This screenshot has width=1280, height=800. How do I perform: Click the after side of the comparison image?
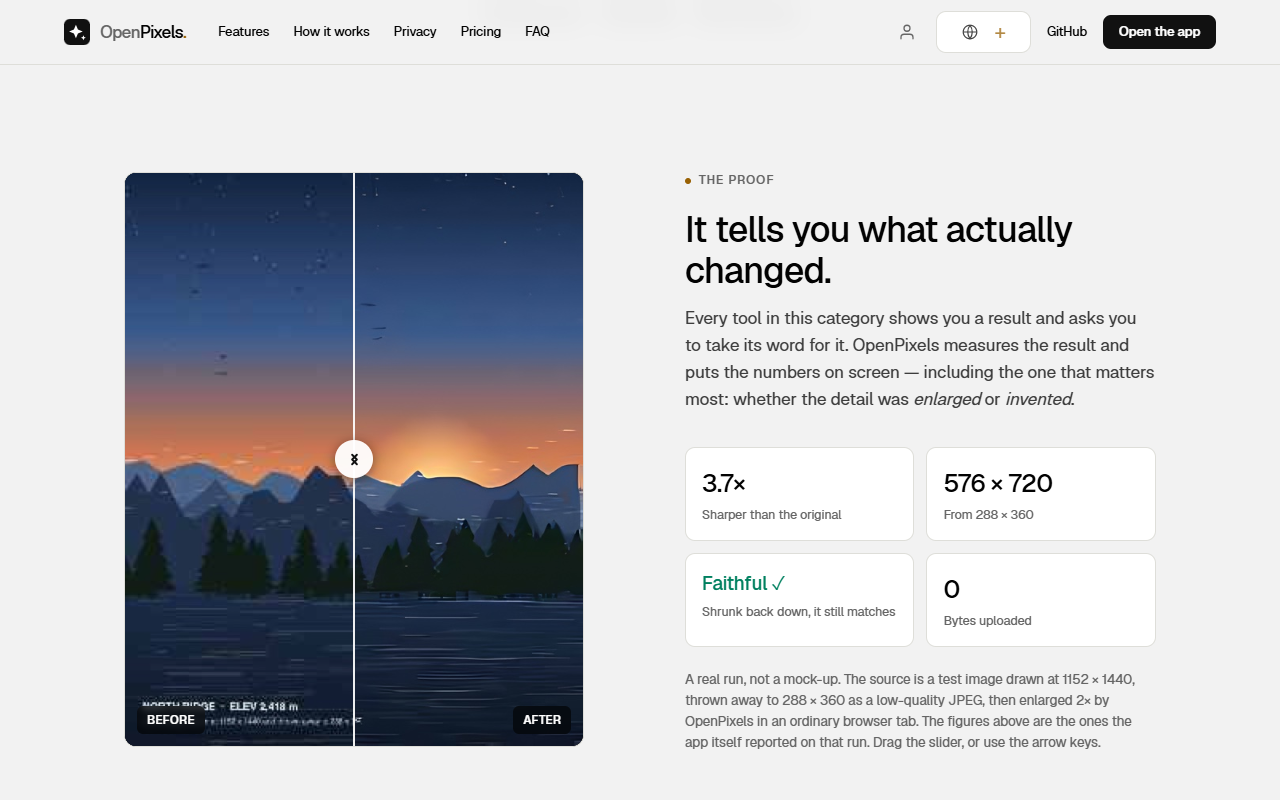pos(469,459)
